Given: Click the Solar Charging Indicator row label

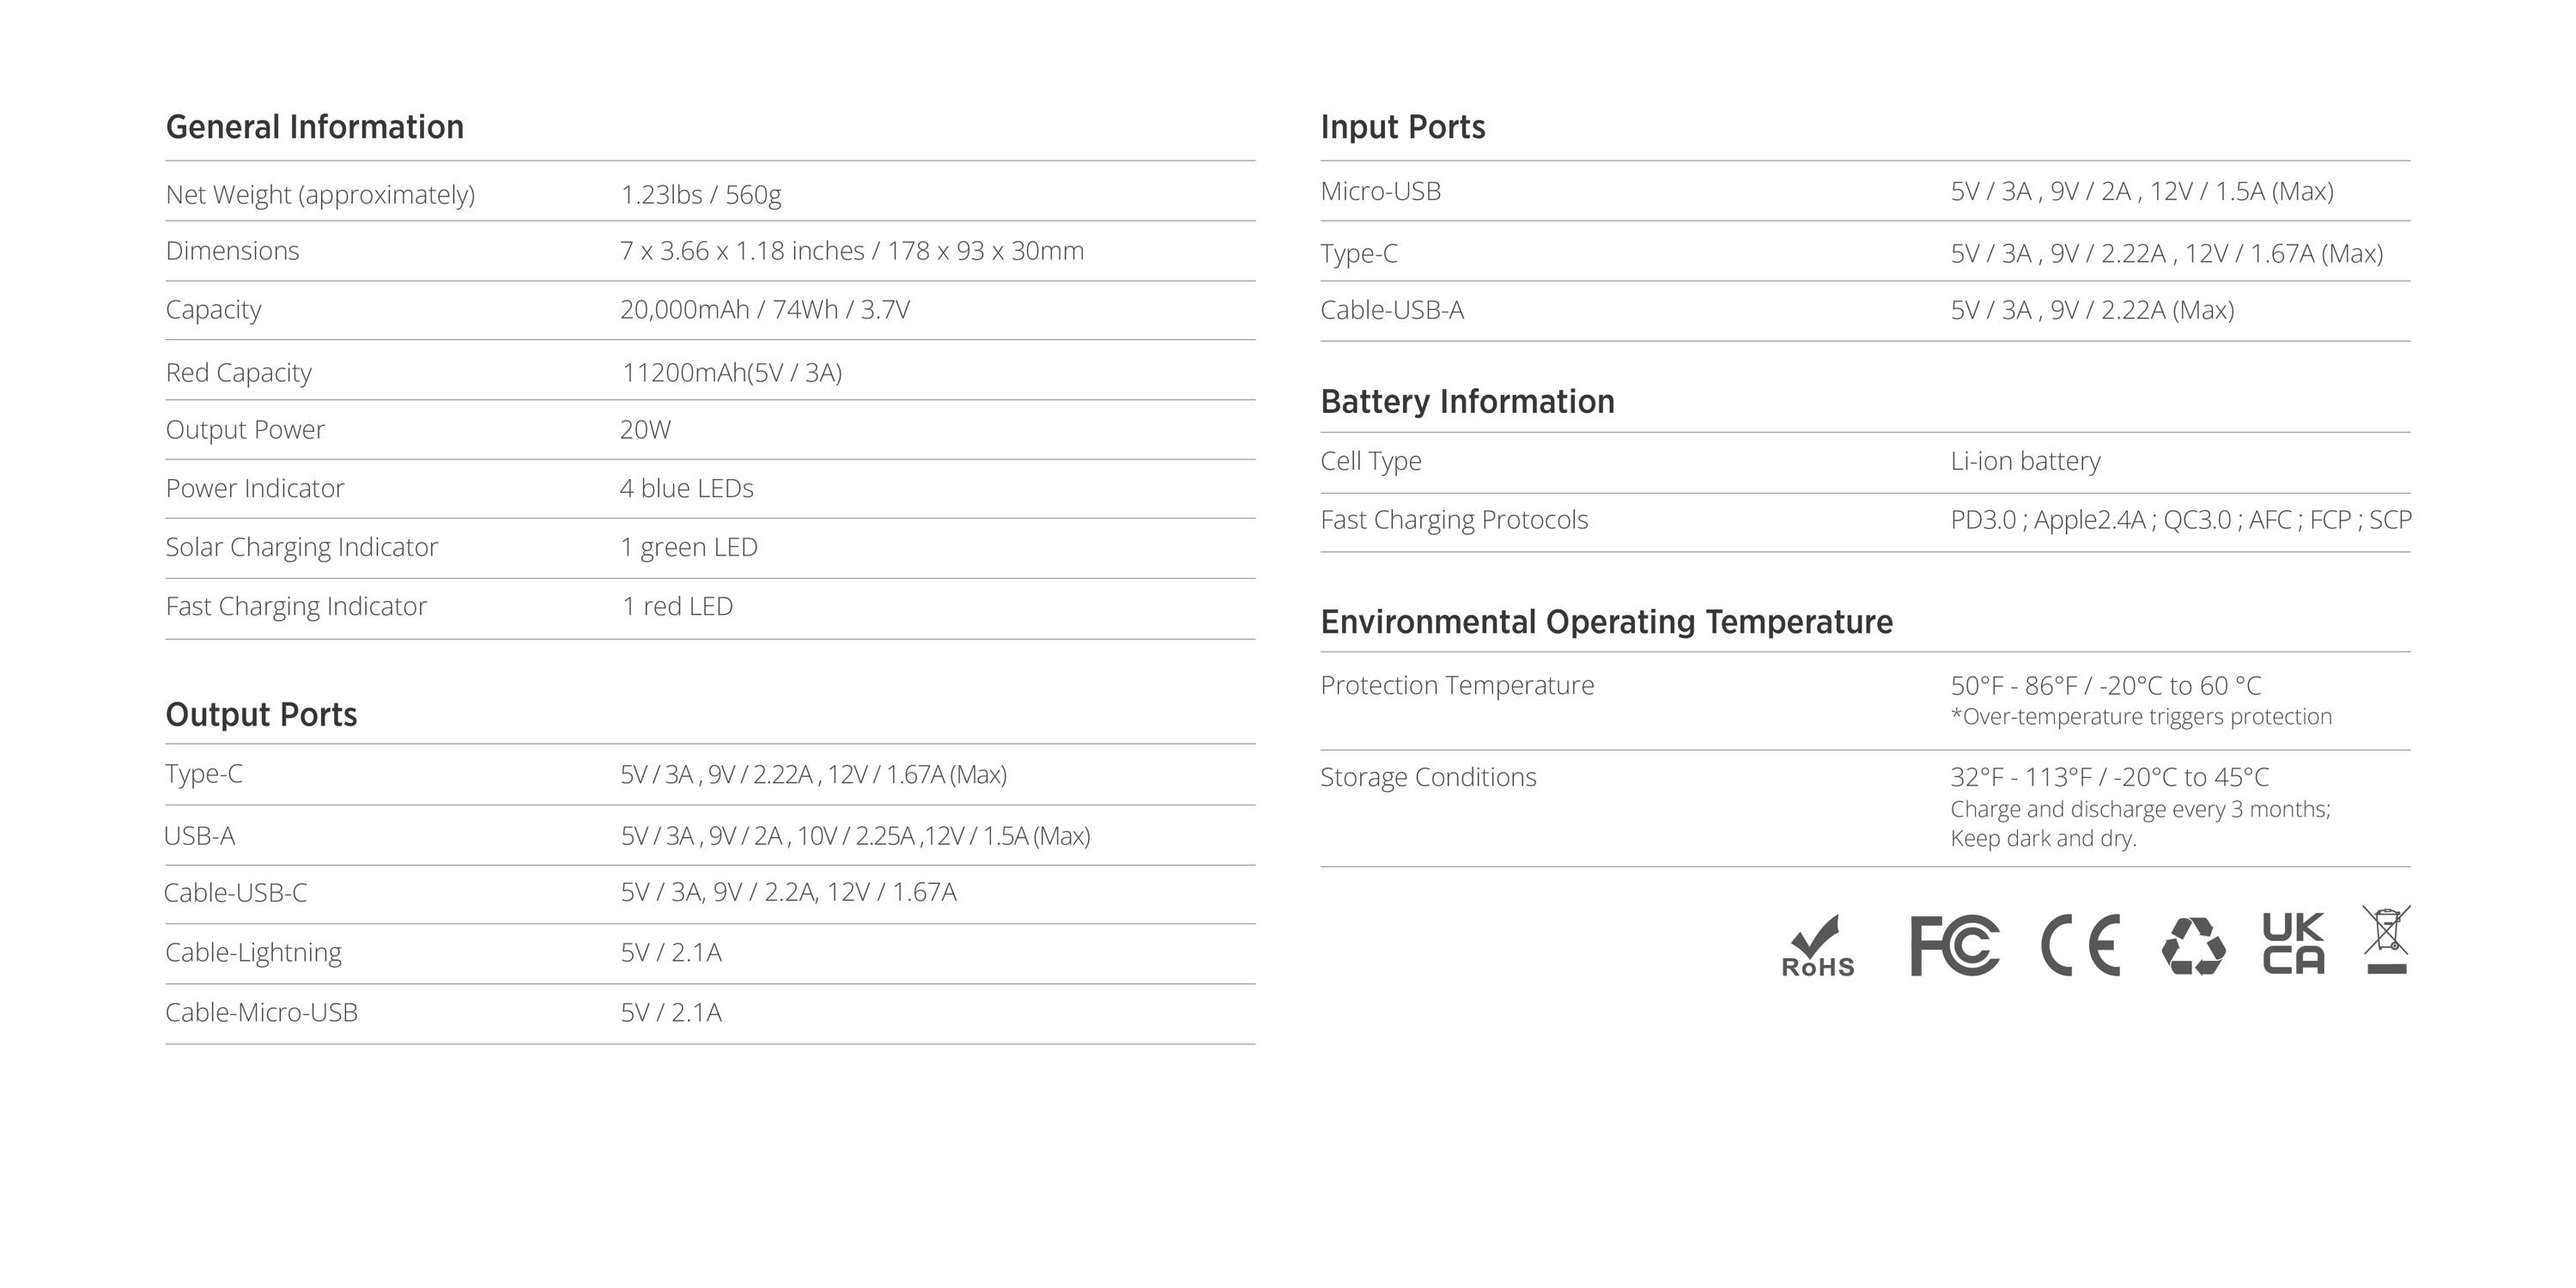Looking at the screenshot, I should tap(301, 547).
